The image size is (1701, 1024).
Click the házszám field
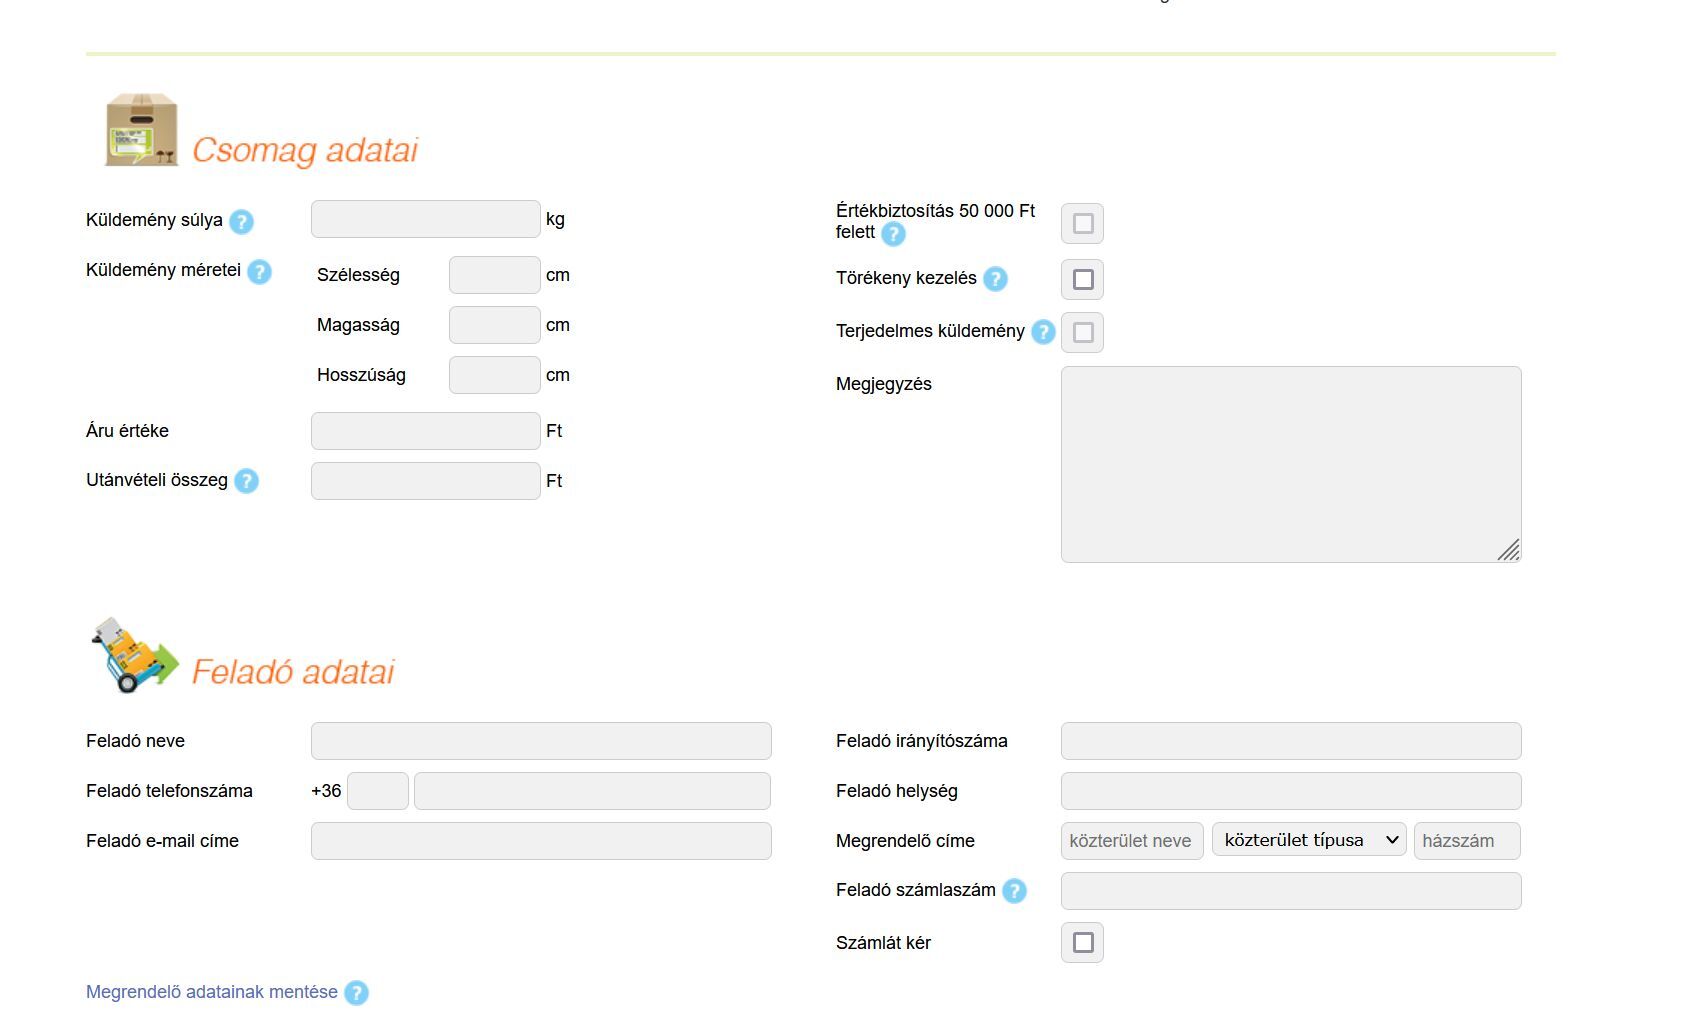click(x=1467, y=841)
